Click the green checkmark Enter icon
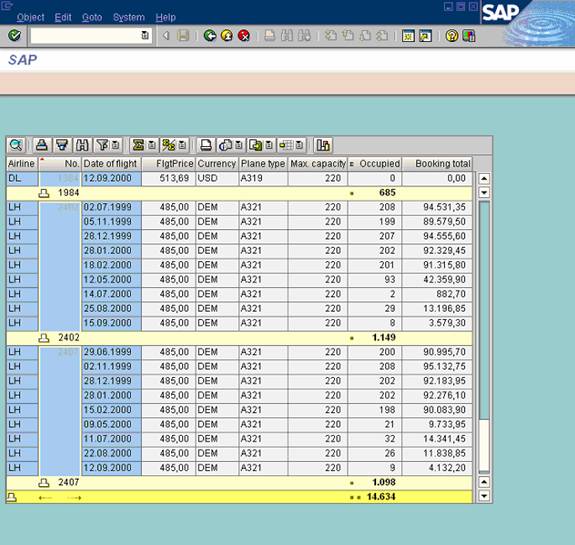The height and width of the screenshot is (545, 575). [14, 36]
